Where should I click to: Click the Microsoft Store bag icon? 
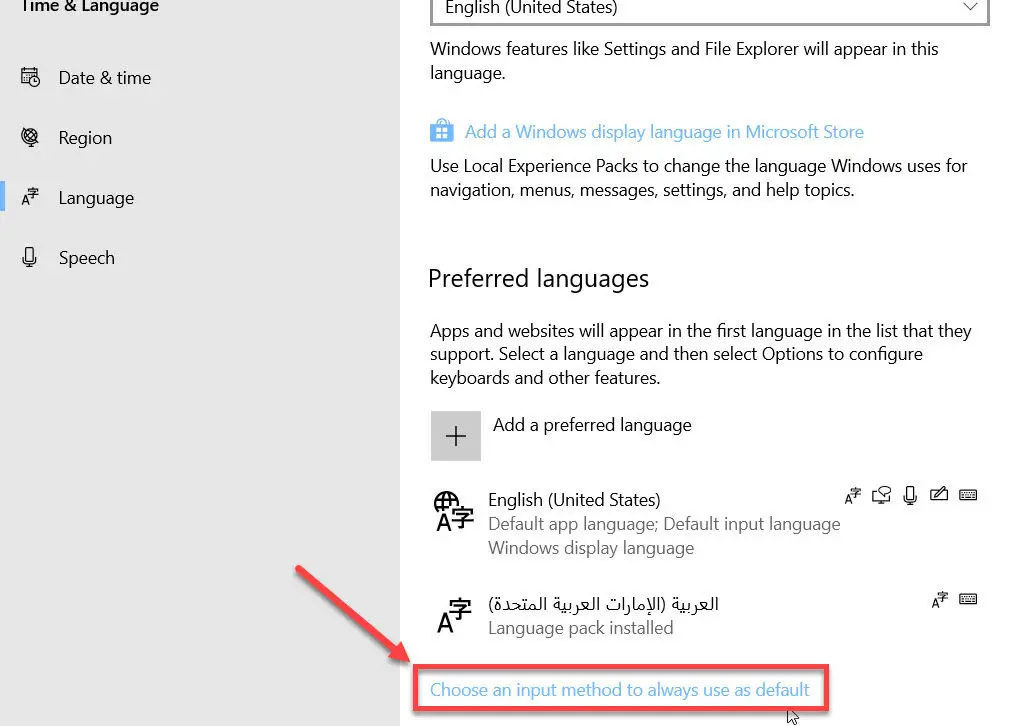point(441,130)
